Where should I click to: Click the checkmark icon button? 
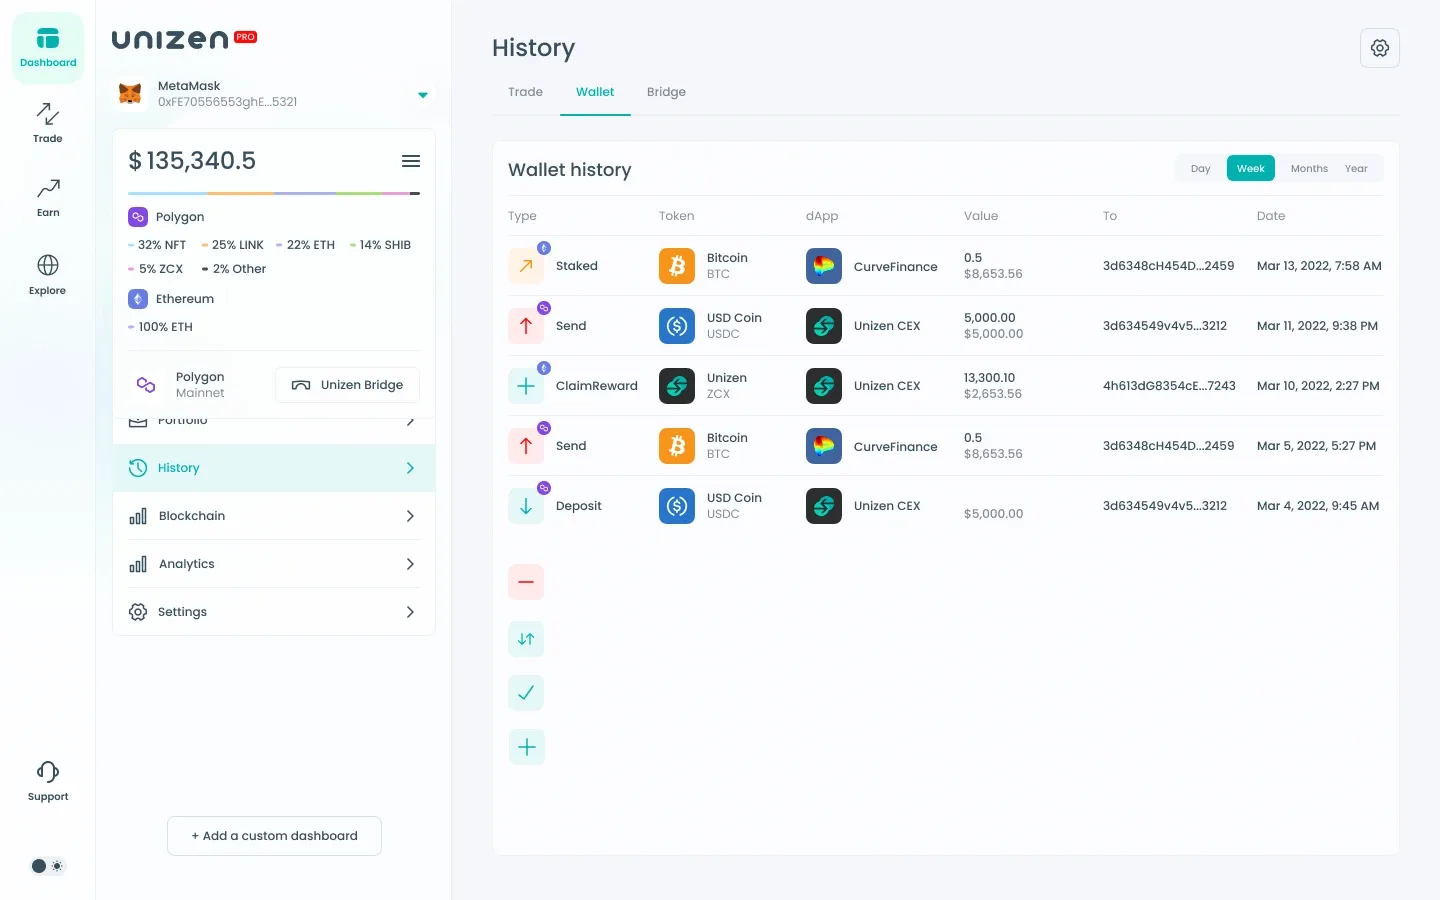[526, 693]
